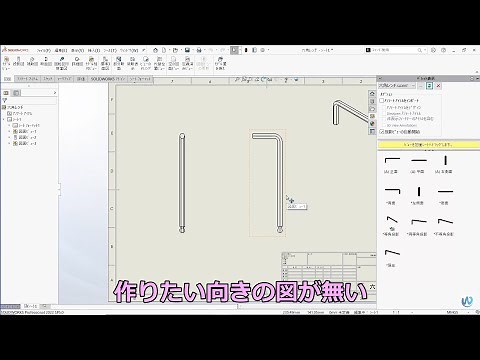Click the Standard 3 View ribbon icon
The width and height of the screenshot is (480, 360).
(105, 63)
